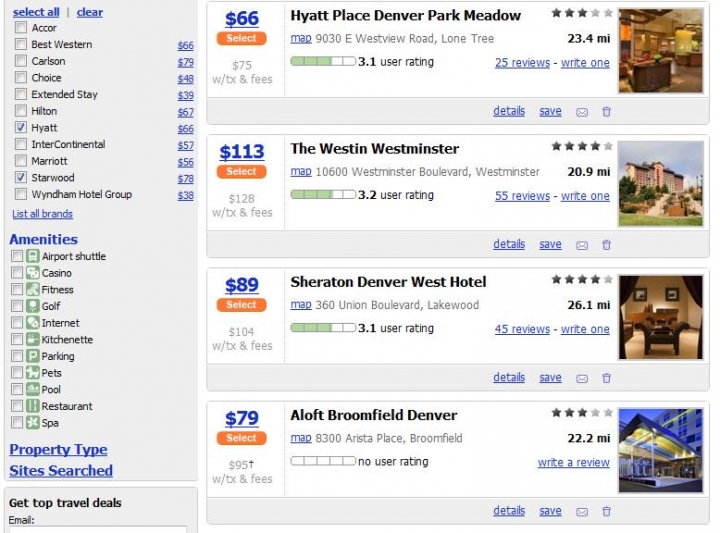The image size is (720, 533).
Task: Clear all brand selections
Action: pos(90,12)
